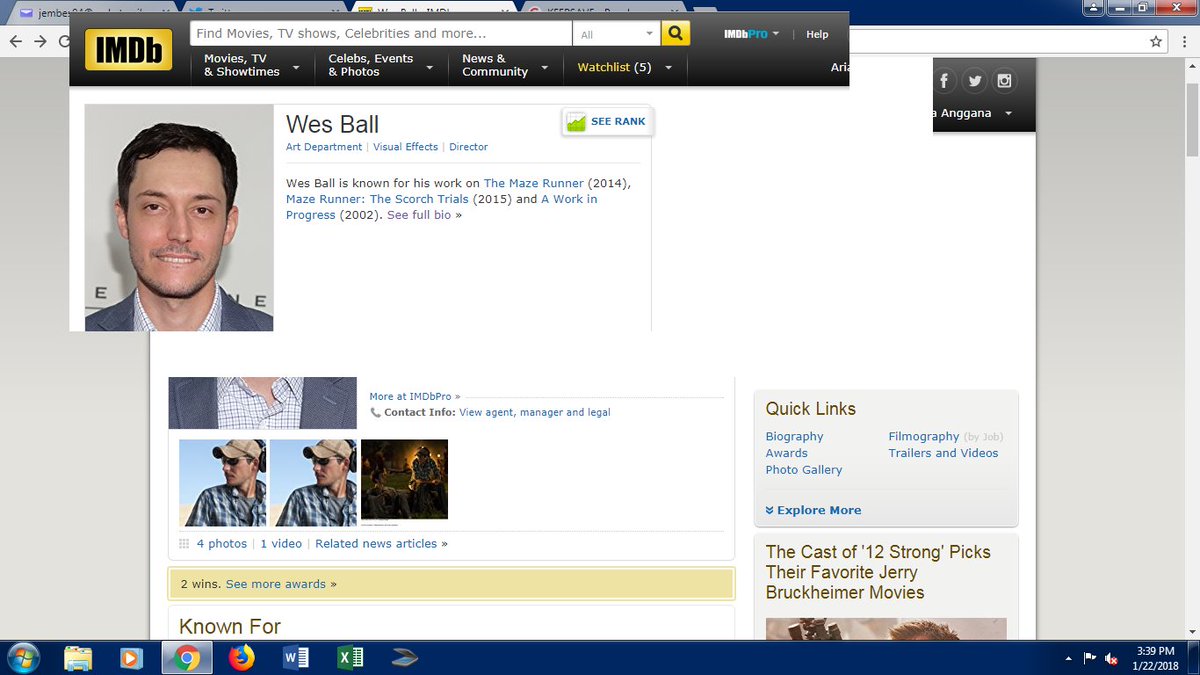This screenshot has width=1200, height=675.
Task: Click browser forward arrow
Action: point(41,41)
